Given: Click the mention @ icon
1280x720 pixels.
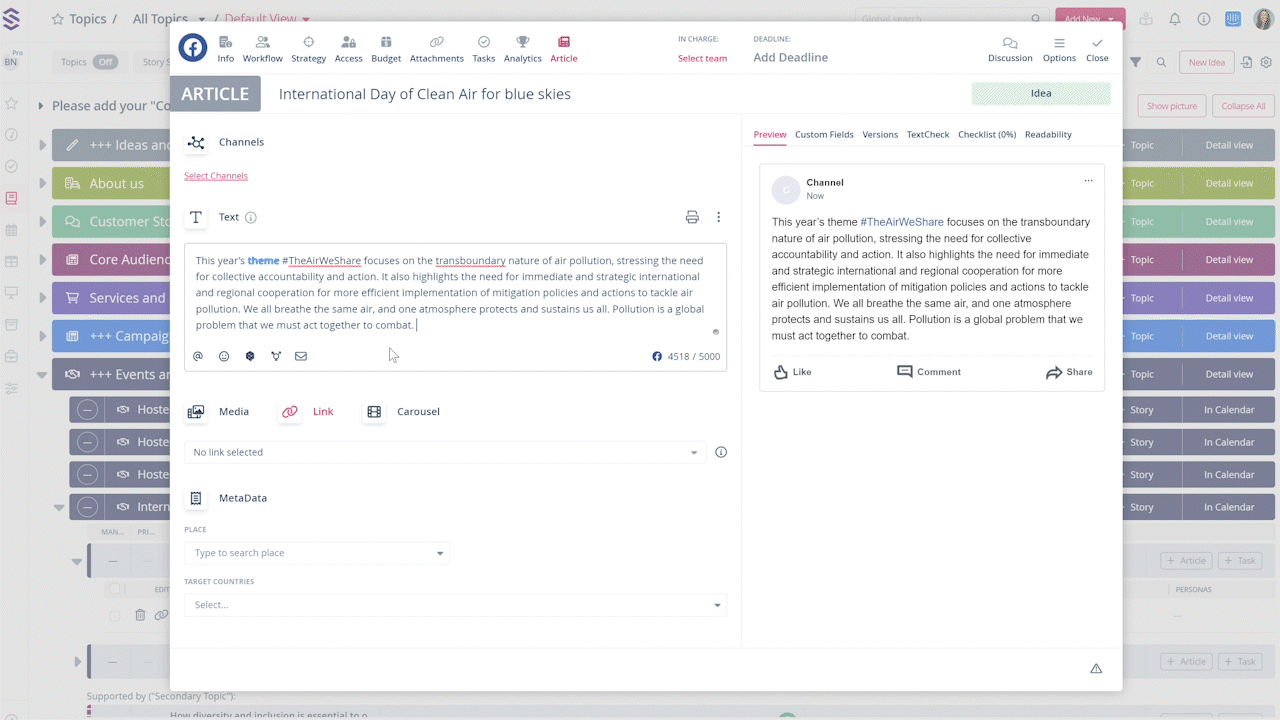Looking at the screenshot, I should (x=198, y=356).
